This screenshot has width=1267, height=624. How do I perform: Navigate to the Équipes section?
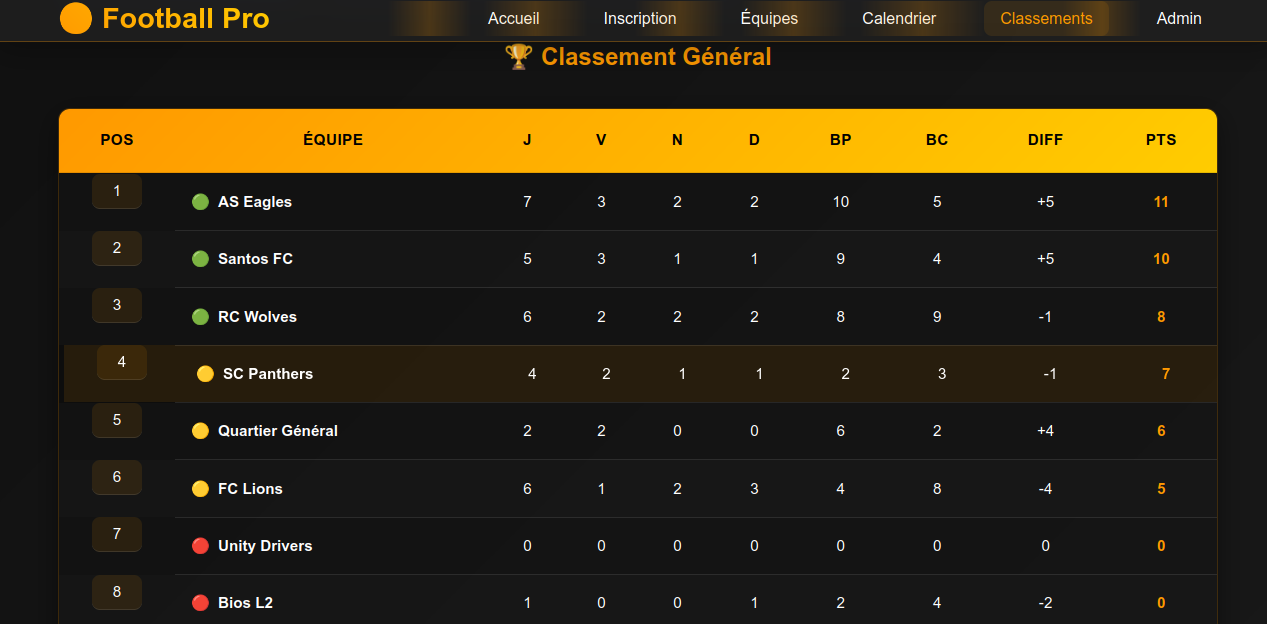(x=769, y=18)
